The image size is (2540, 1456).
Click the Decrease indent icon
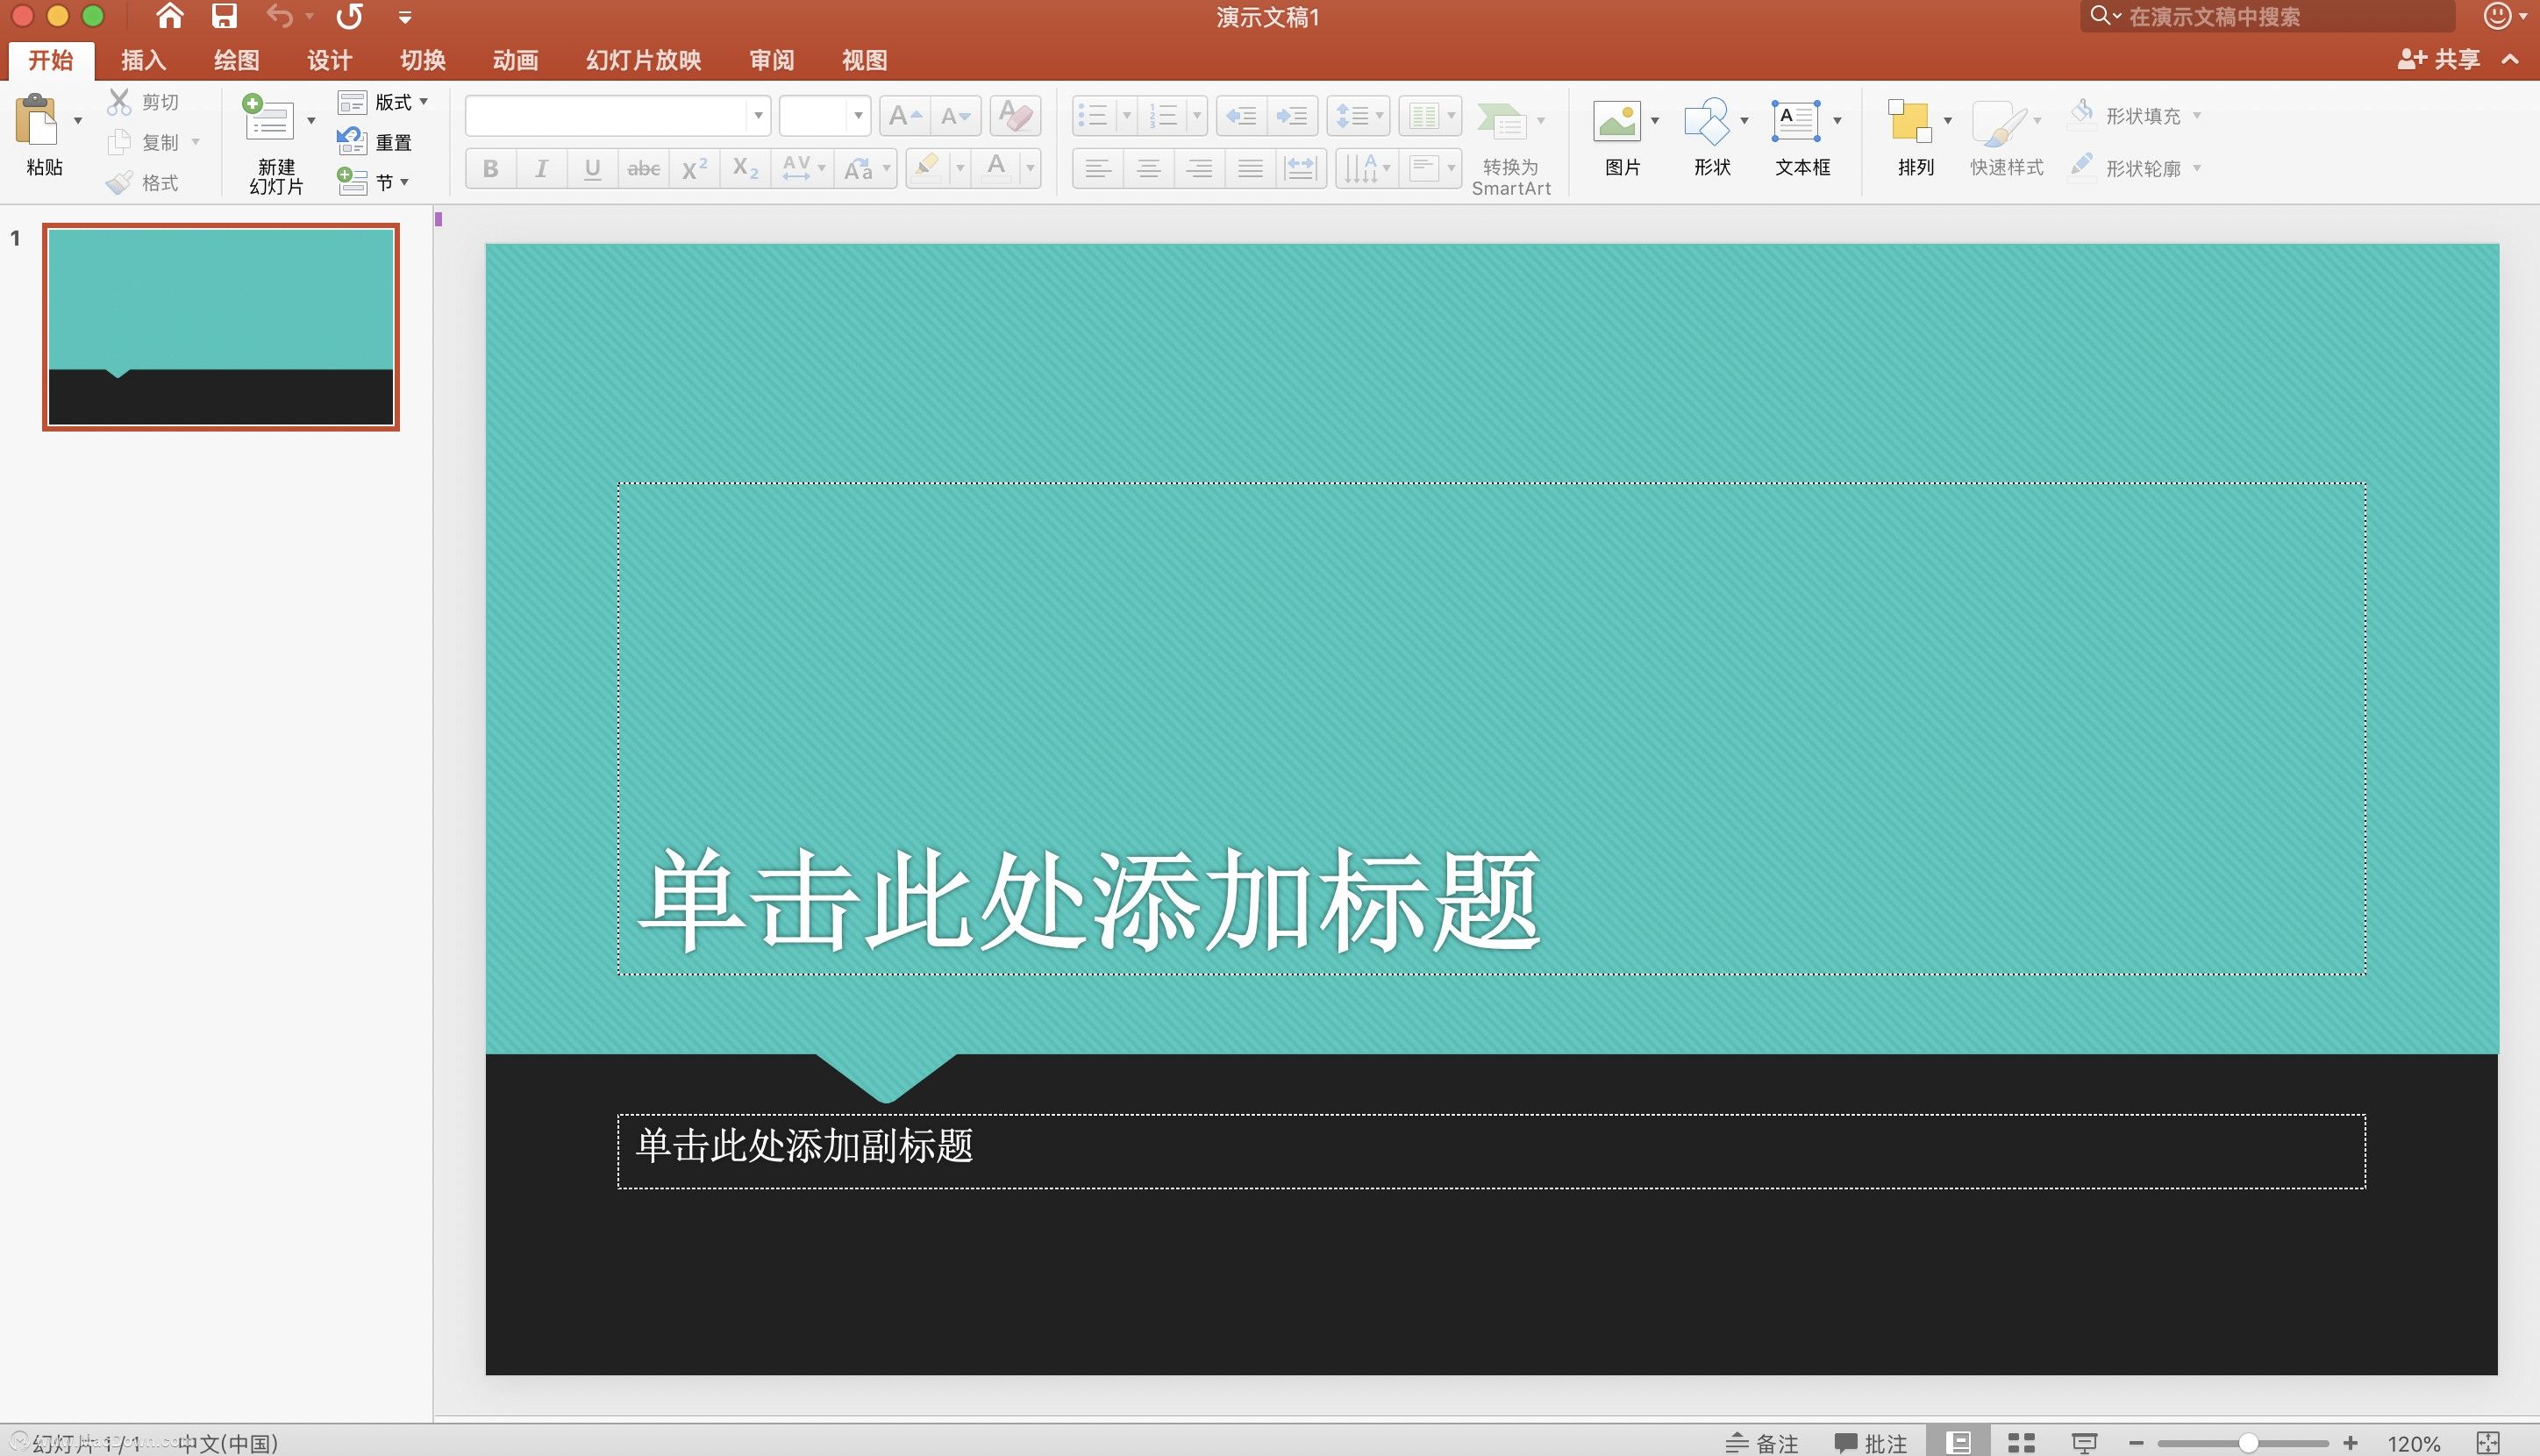click(1241, 116)
